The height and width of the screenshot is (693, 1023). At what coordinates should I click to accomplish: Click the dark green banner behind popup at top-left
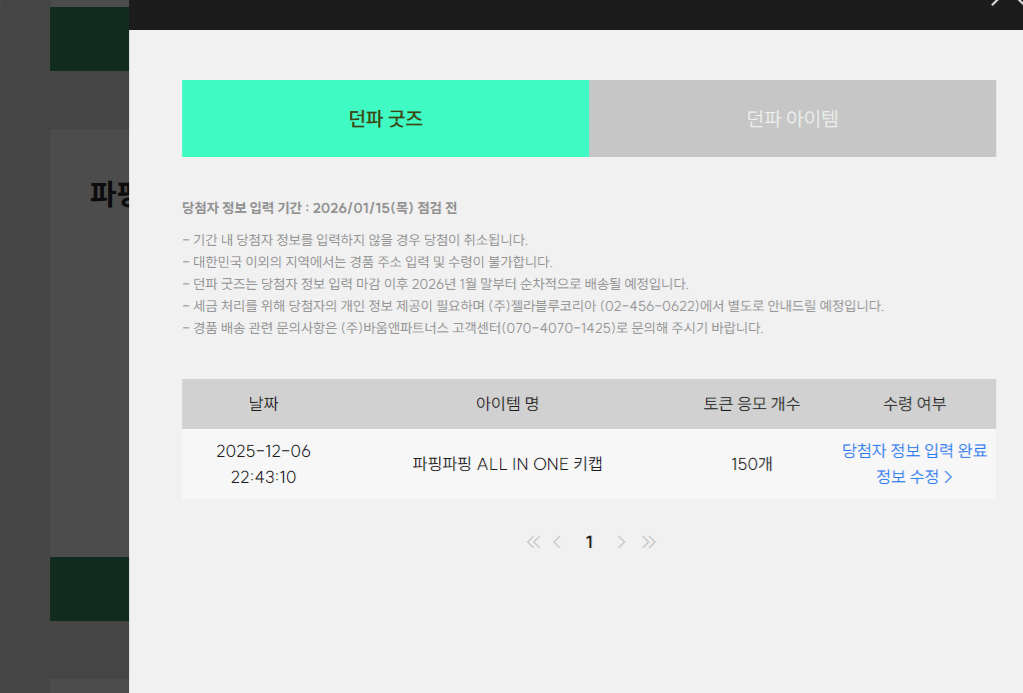(89, 39)
